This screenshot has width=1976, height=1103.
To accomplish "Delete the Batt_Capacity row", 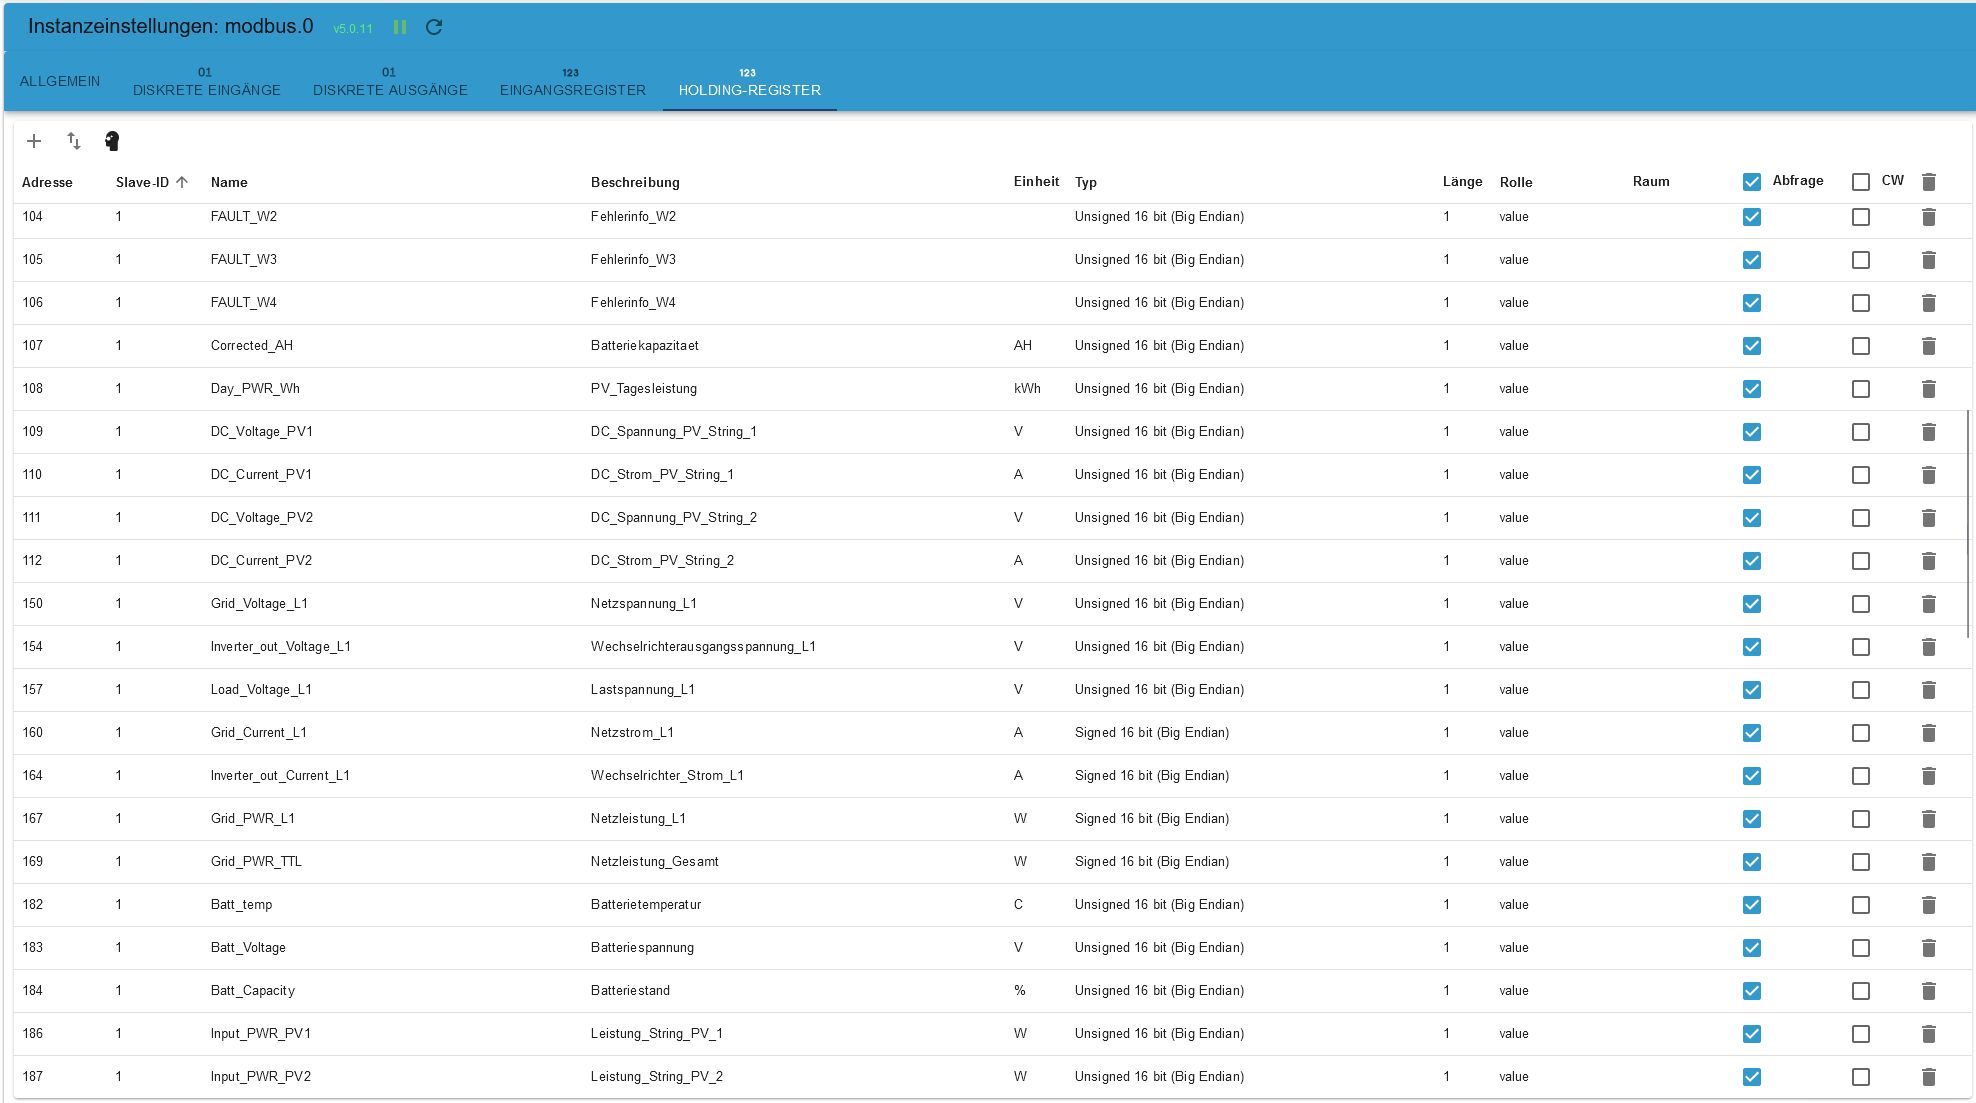I will (x=1929, y=991).
